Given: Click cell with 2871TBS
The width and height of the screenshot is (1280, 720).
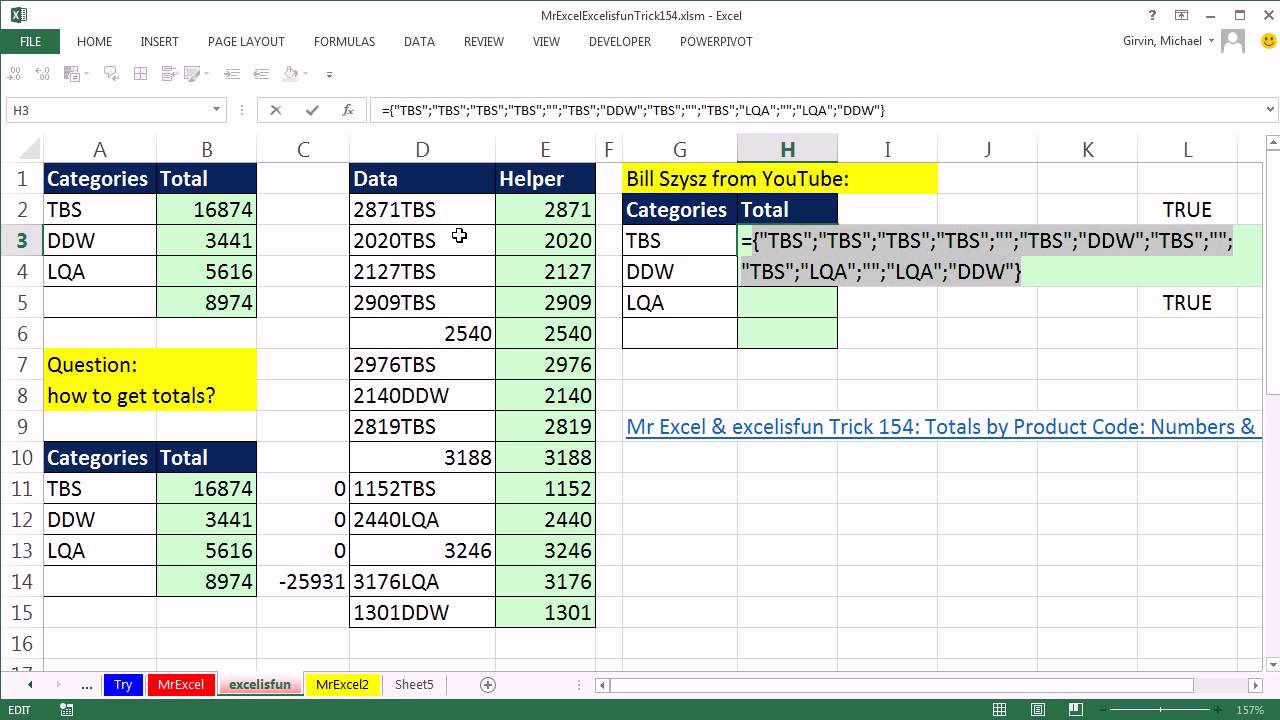Looking at the screenshot, I should tap(422, 209).
